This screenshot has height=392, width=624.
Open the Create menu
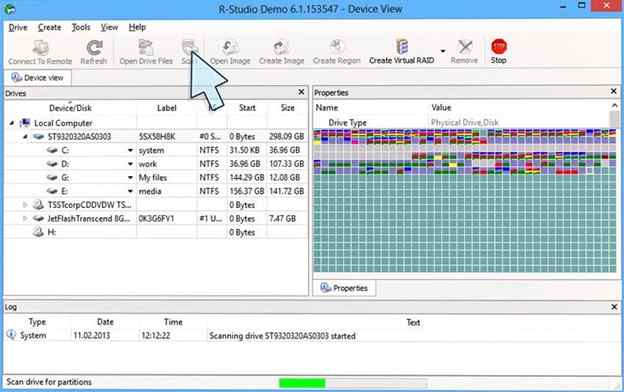click(x=49, y=27)
